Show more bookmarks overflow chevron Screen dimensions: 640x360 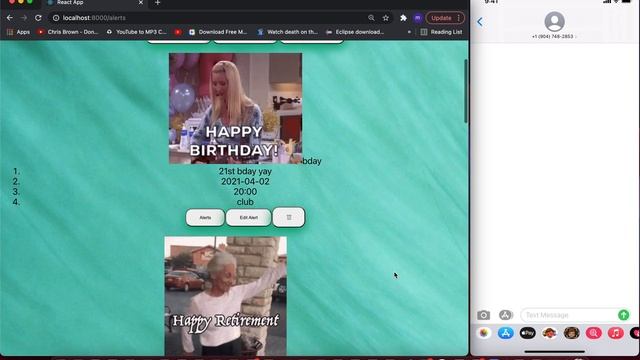coord(409,32)
